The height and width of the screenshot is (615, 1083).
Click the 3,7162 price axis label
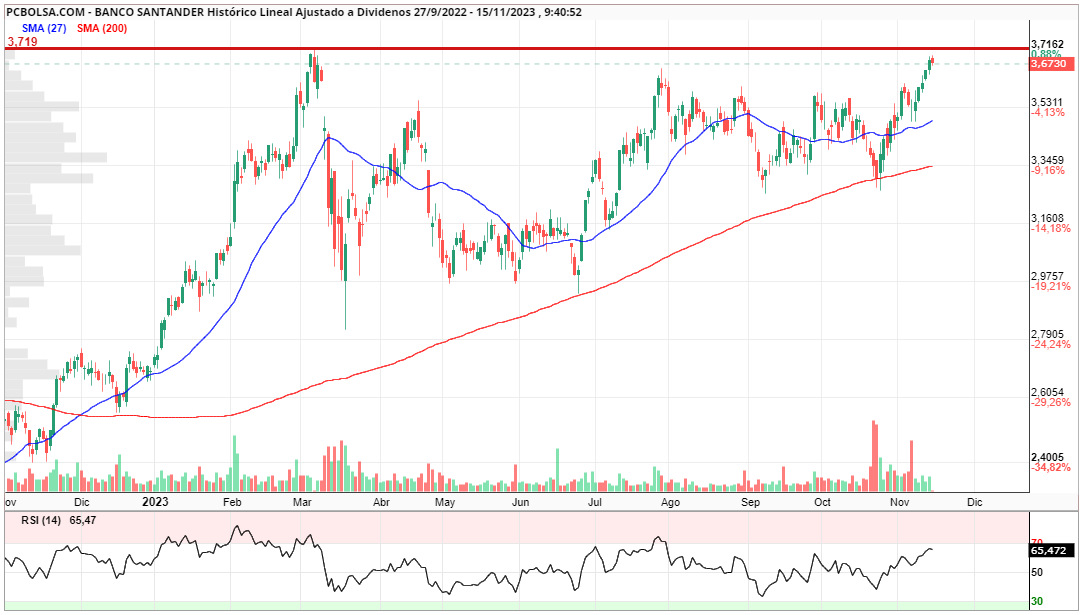(1047, 44)
